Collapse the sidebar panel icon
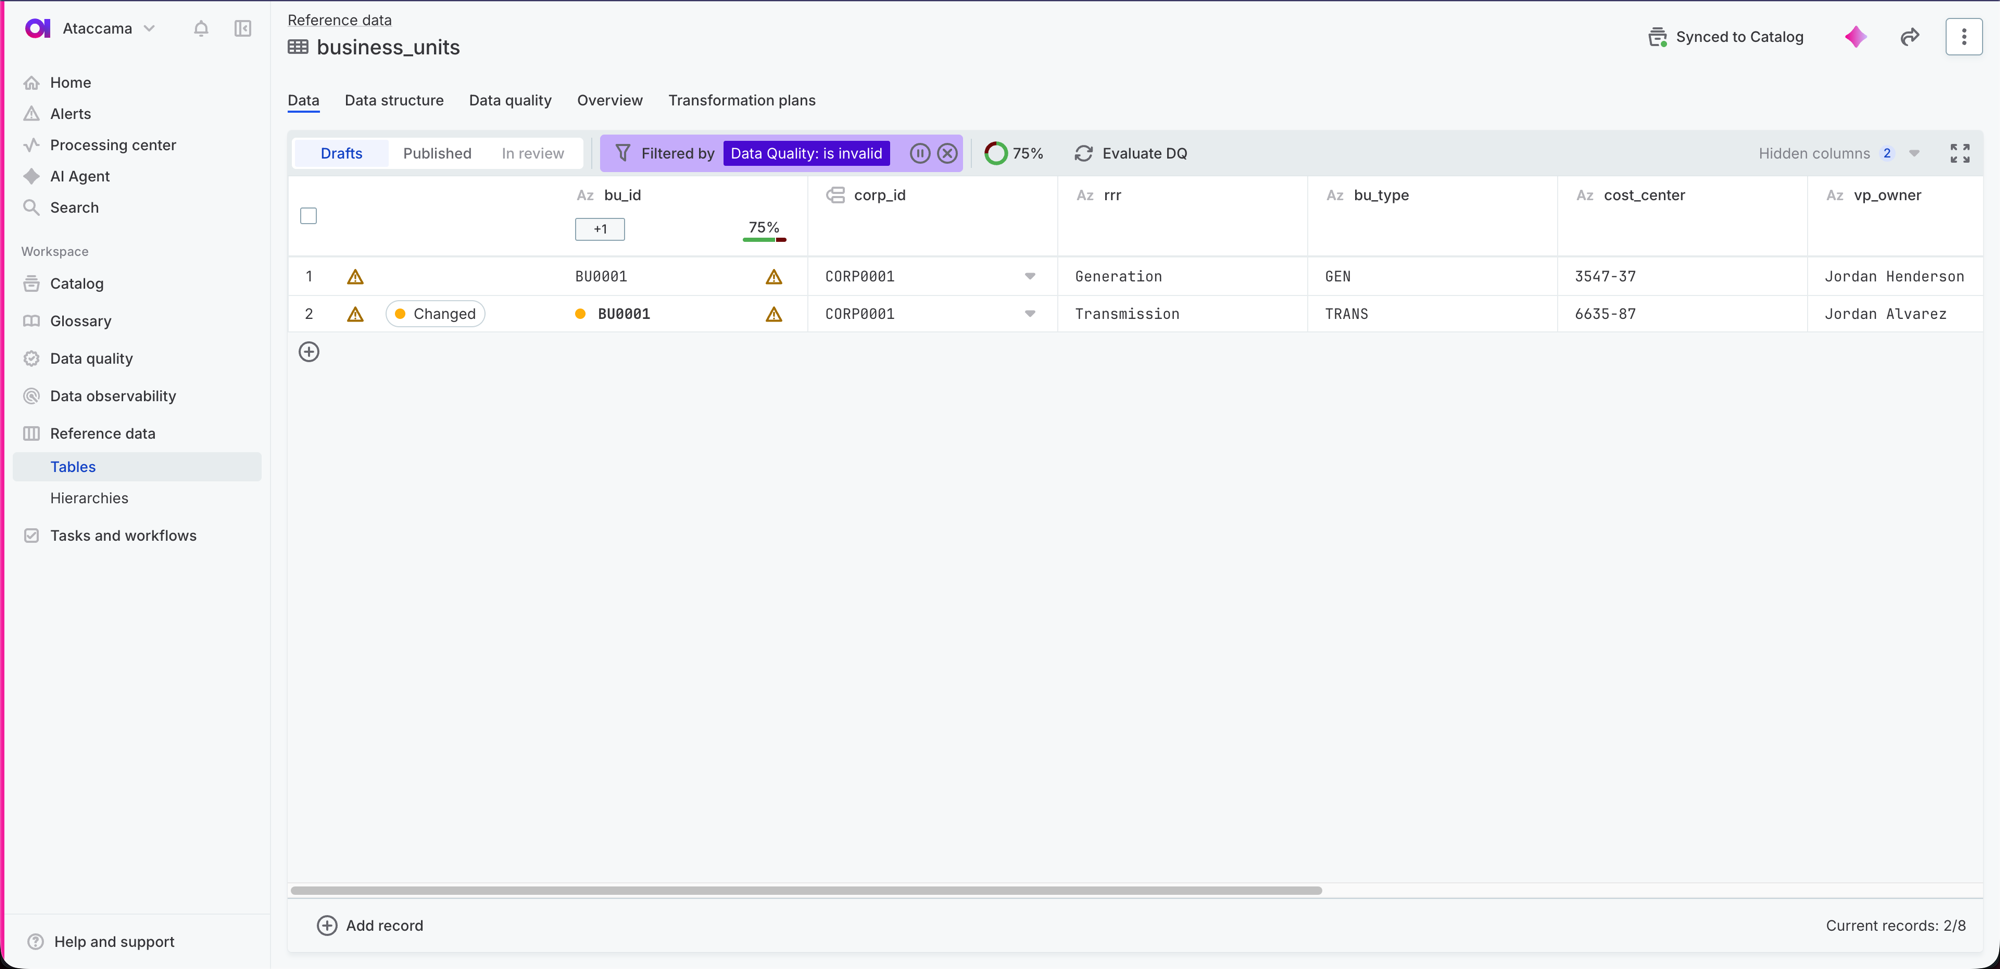The image size is (2000, 969). (243, 29)
